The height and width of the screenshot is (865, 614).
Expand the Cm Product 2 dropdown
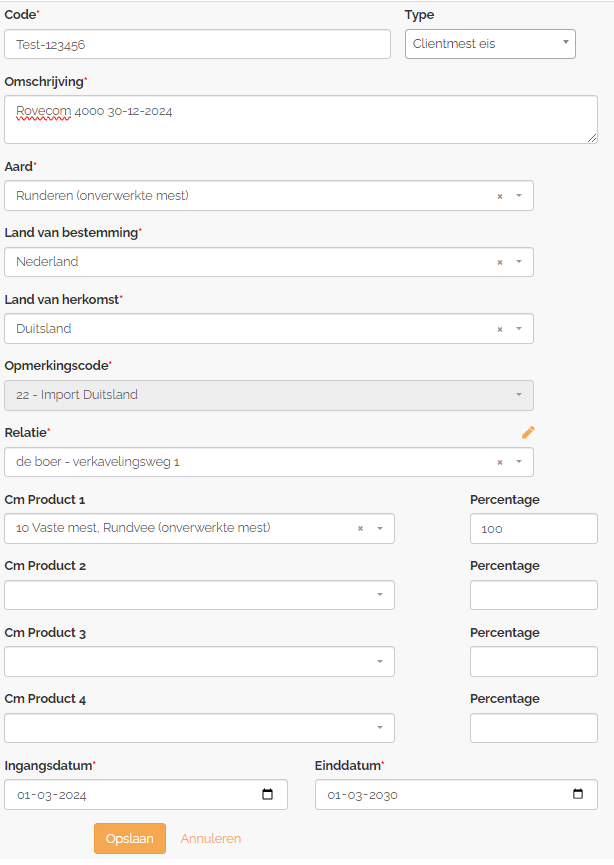click(x=199, y=595)
